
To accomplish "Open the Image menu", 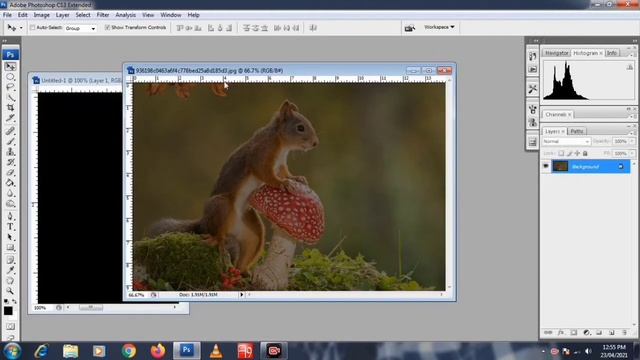I will pyautogui.click(x=41, y=15).
